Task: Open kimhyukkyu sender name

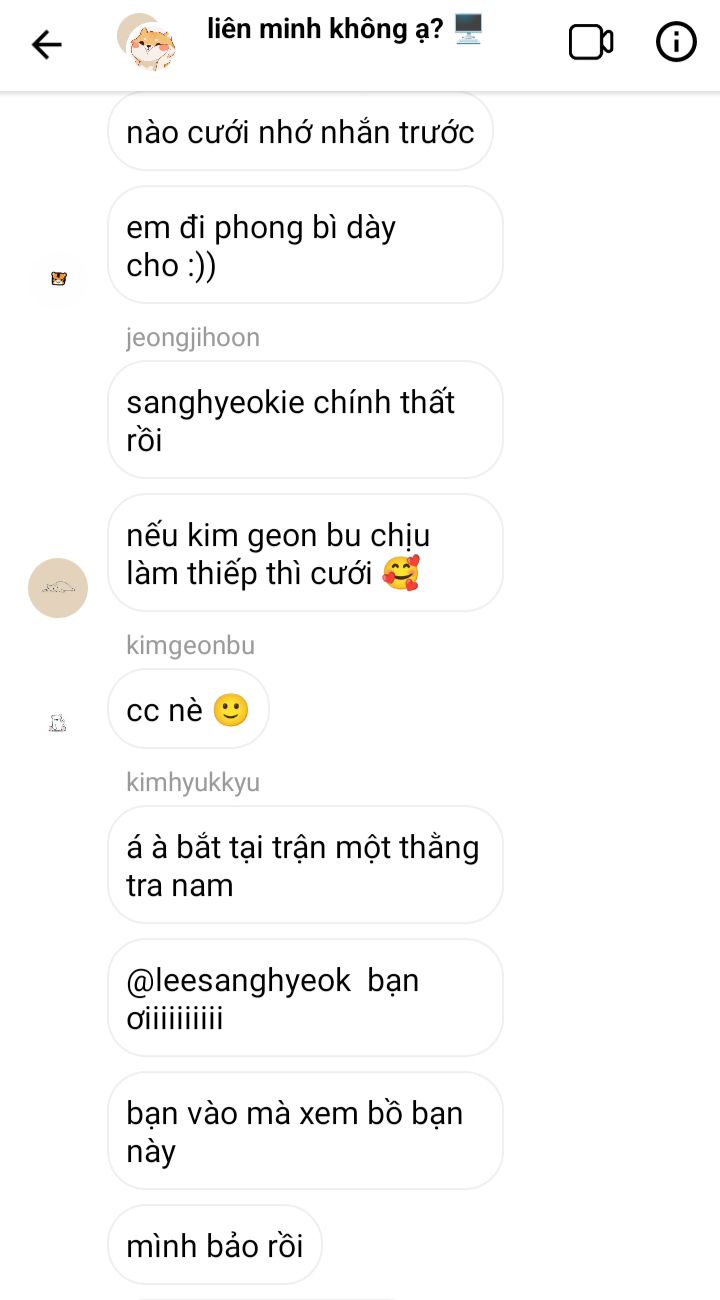Action: [x=193, y=782]
